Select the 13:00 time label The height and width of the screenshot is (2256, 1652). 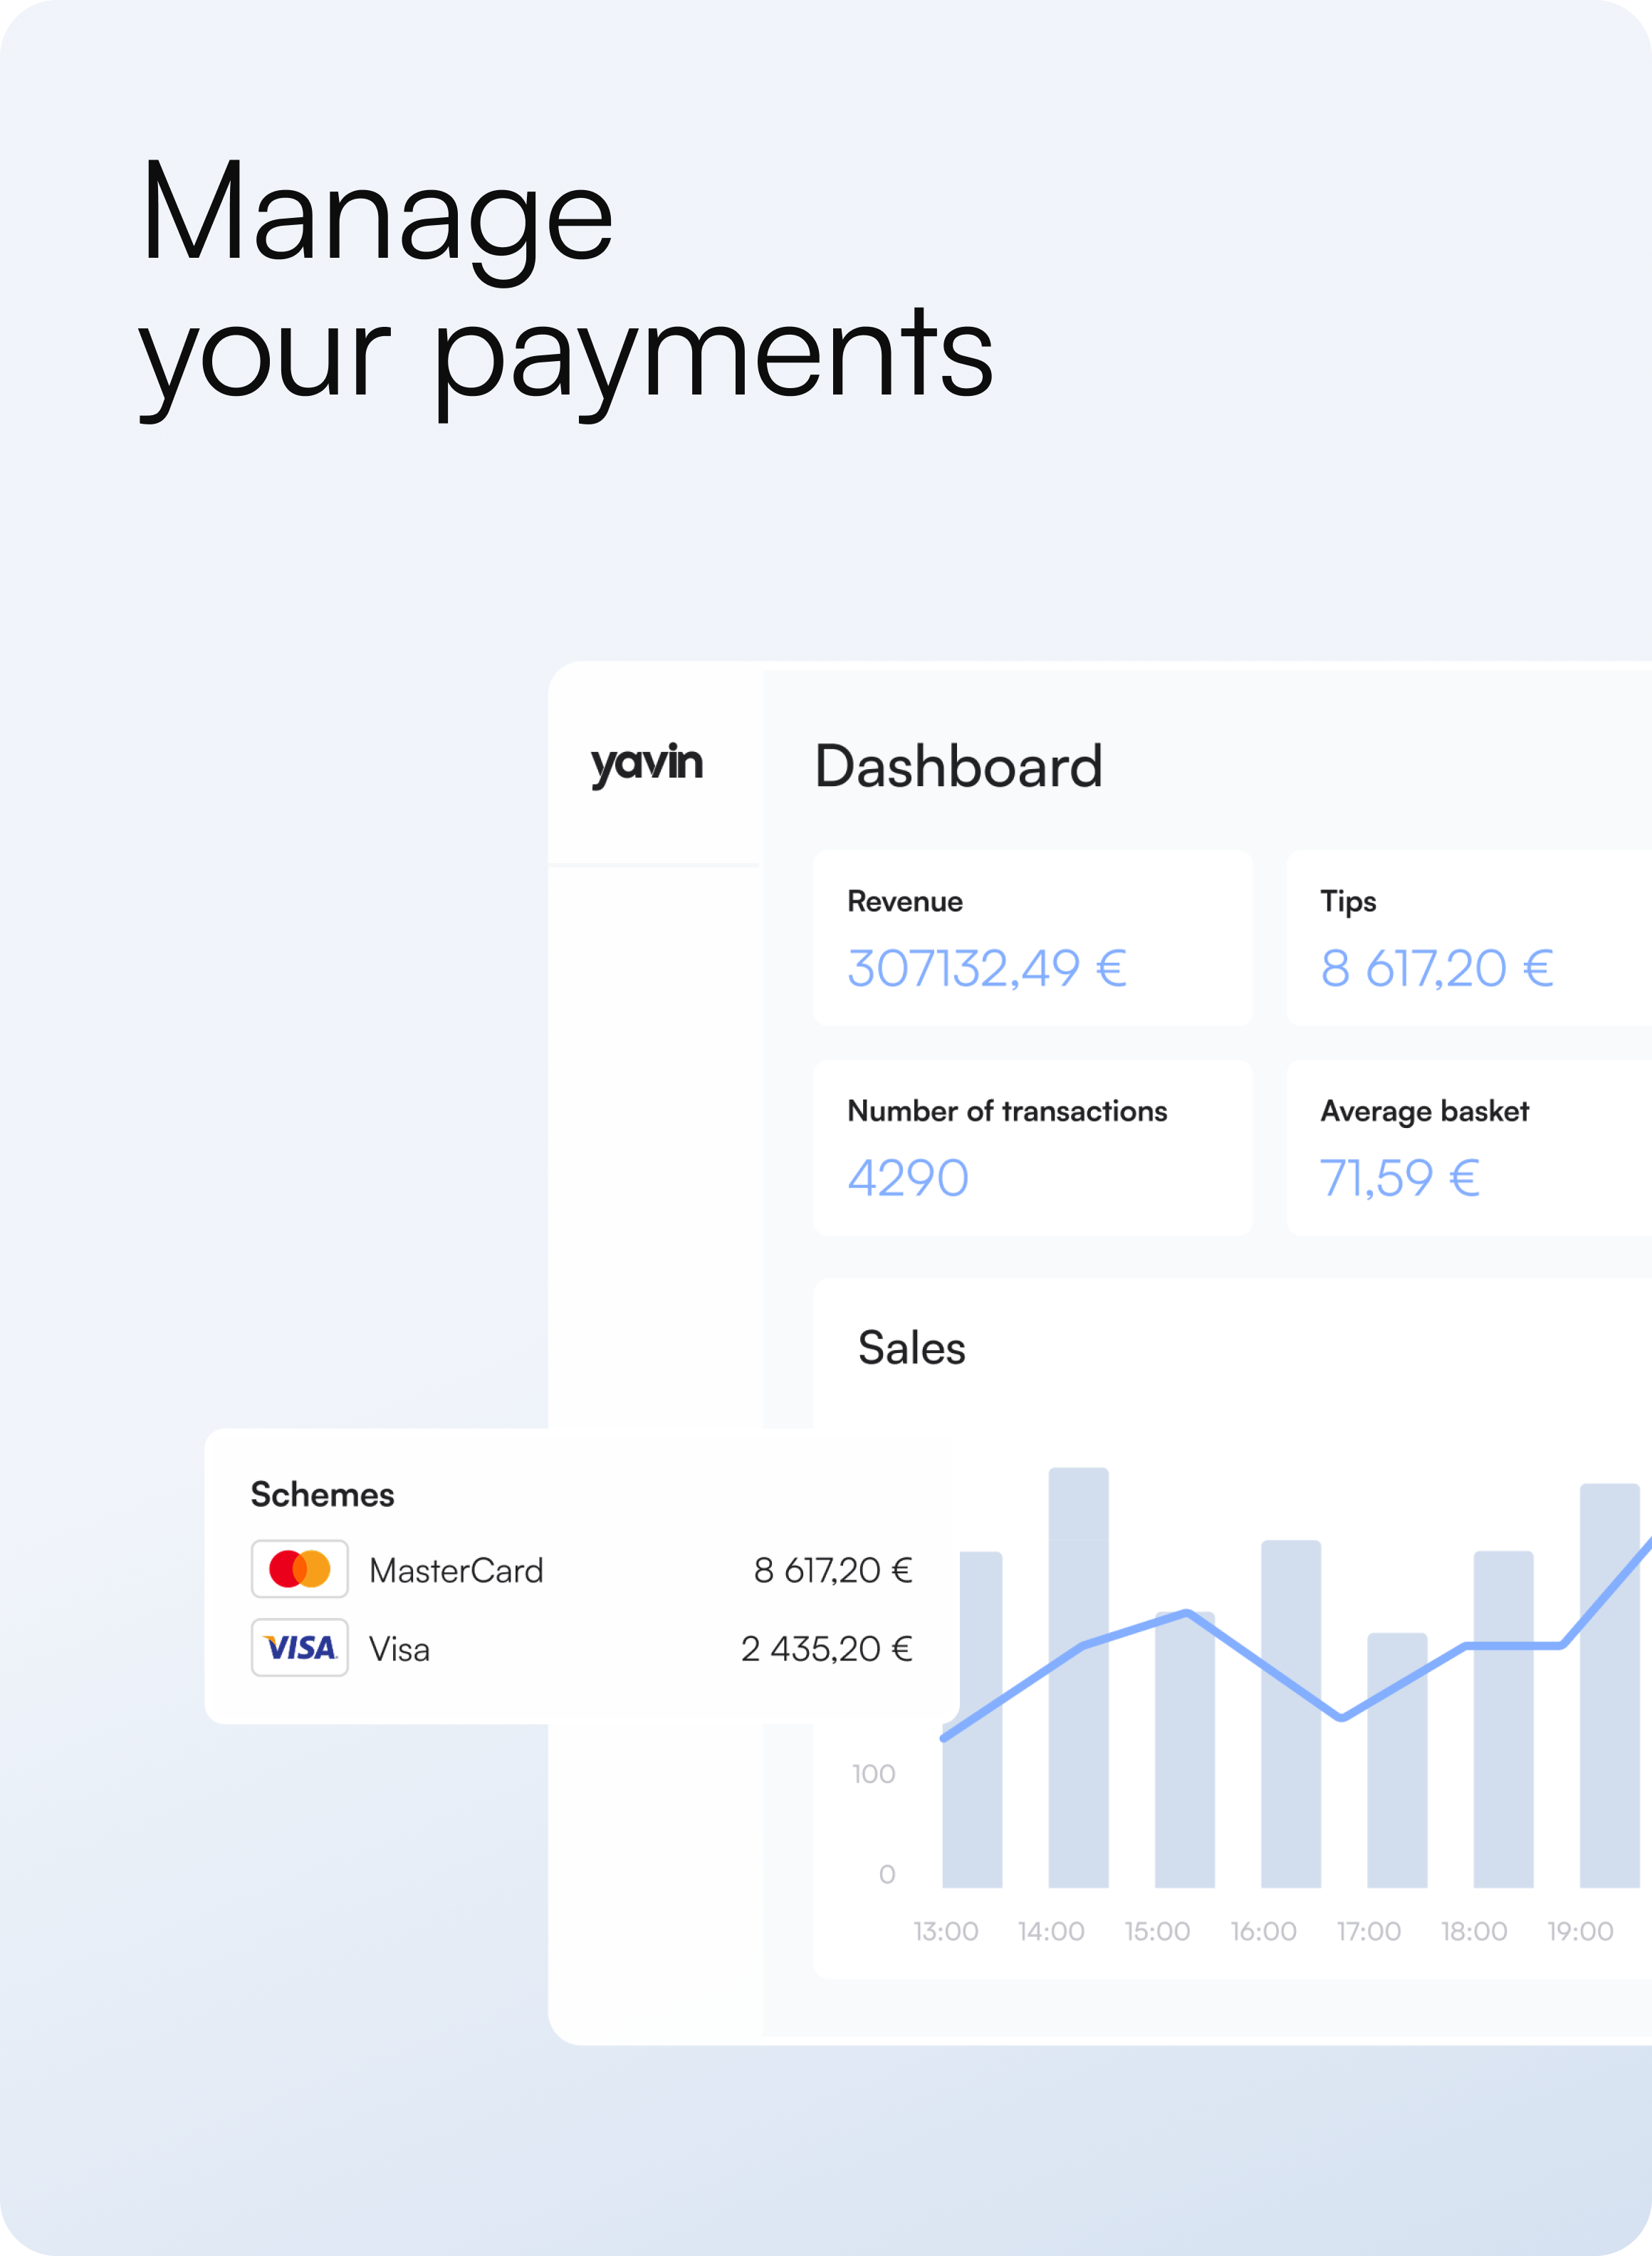click(x=945, y=1931)
